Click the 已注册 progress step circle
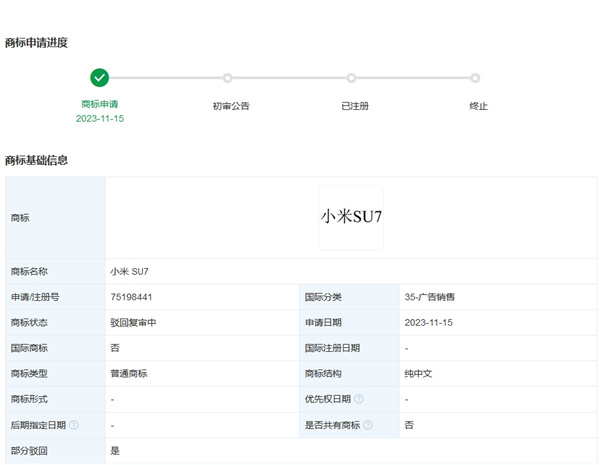The image size is (600, 465). [x=351, y=78]
